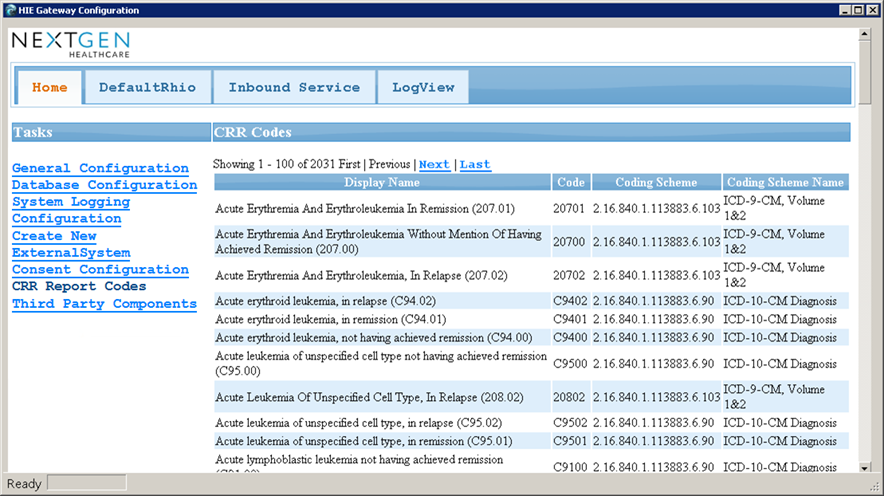Select code cell C9400

[570, 338]
